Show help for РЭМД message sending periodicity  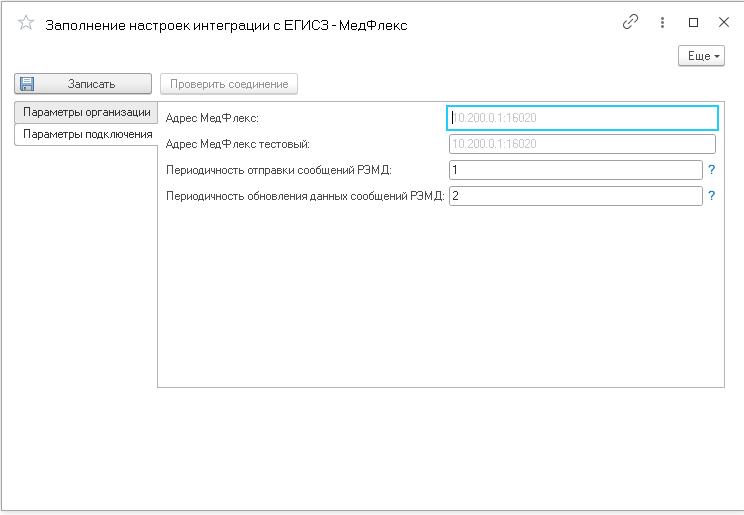712,170
